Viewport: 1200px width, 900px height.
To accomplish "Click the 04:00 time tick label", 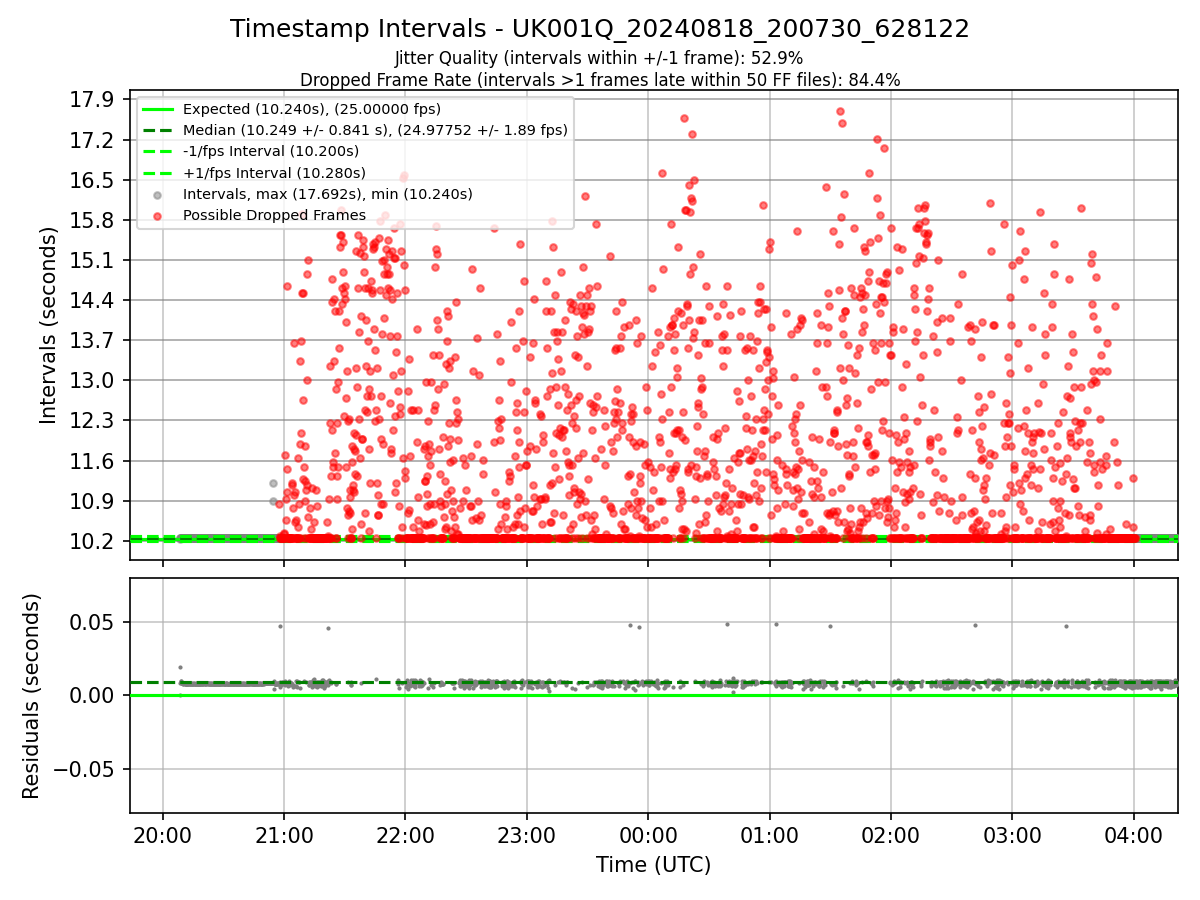I will tap(1133, 834).
